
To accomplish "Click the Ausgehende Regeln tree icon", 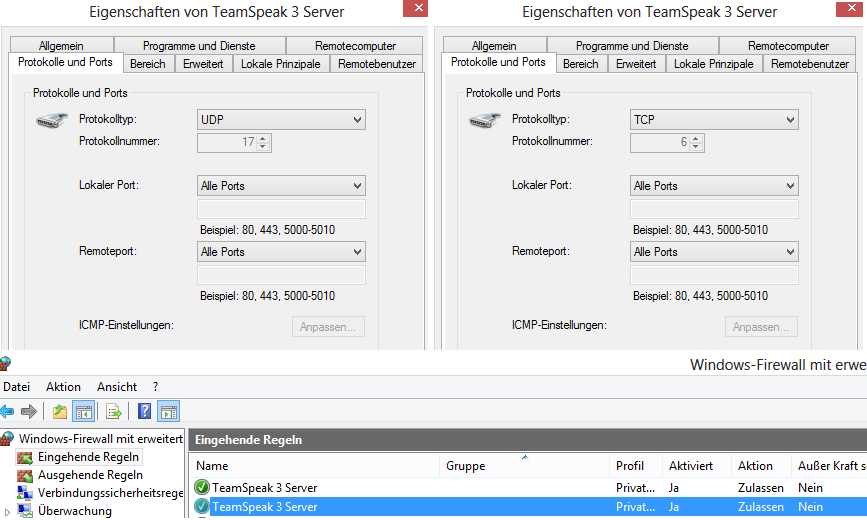I will [x=25, y=475].
